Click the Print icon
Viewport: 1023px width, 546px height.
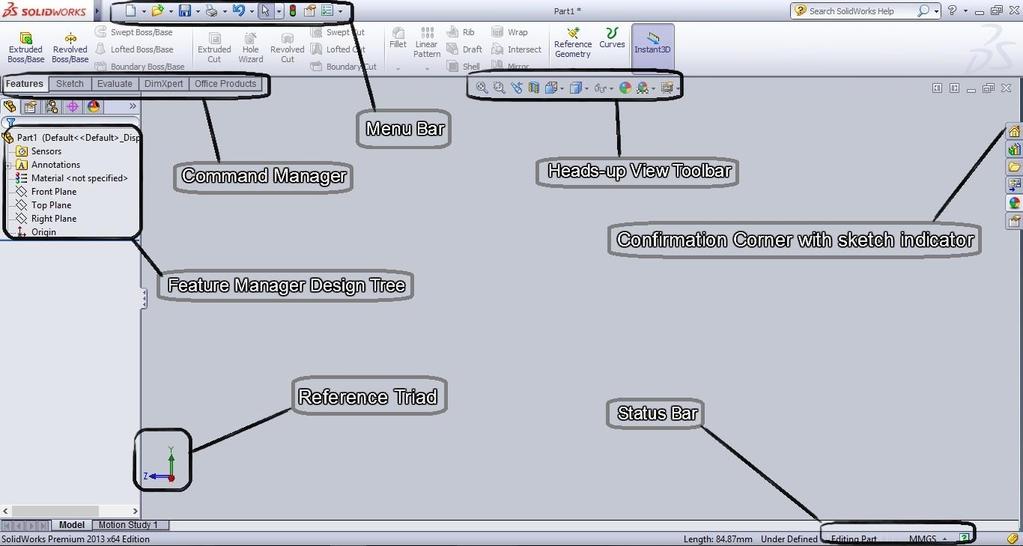(212, 11)
